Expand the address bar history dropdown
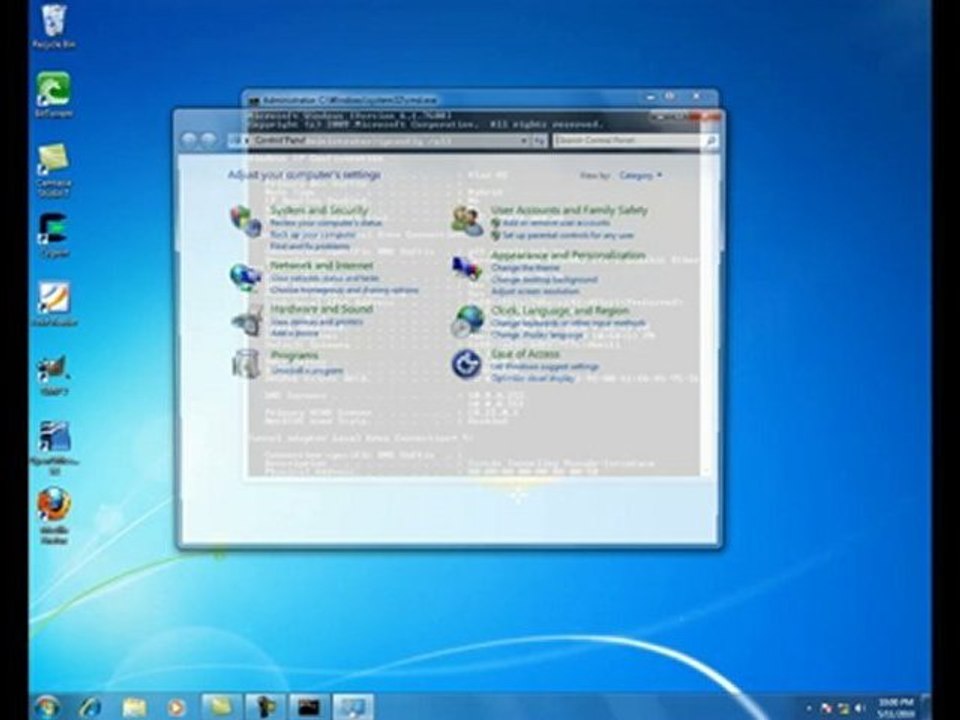The height and width of the screenshot is (720, 960). point(523,141)
